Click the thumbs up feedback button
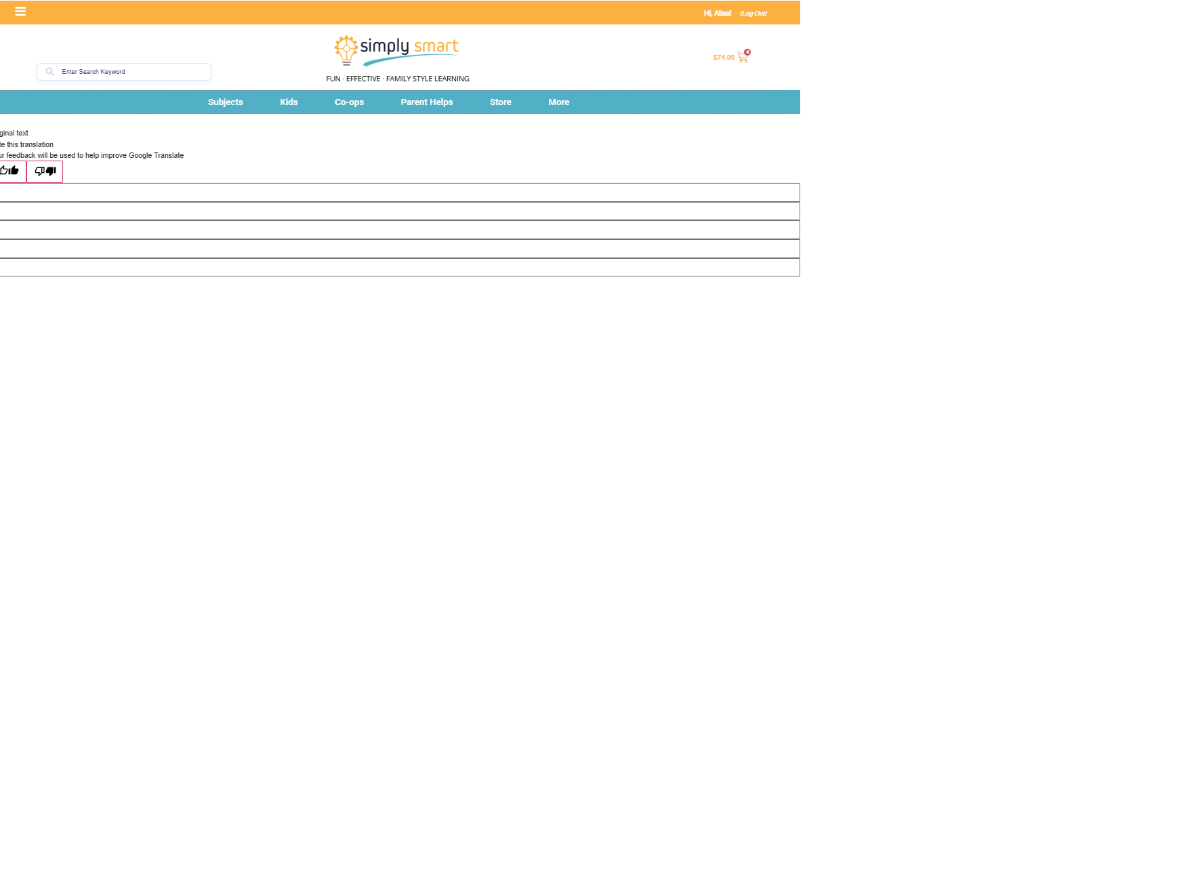This screenshot has width=1200, height=873. click(x=10, y=171)
